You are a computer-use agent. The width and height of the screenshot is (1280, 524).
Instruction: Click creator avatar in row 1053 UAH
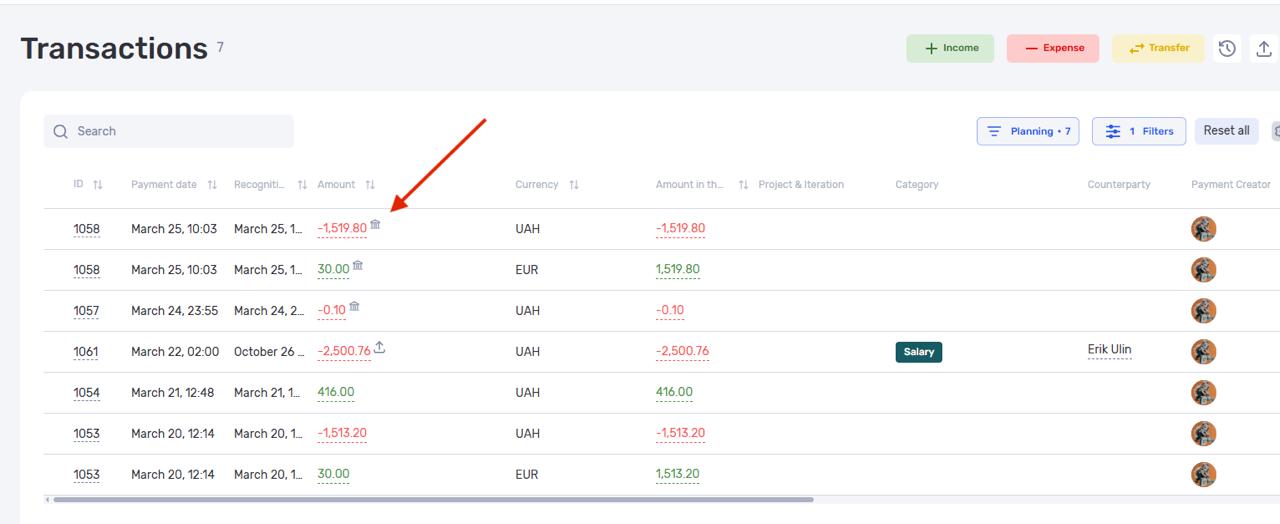click(x=1204, y=434)
